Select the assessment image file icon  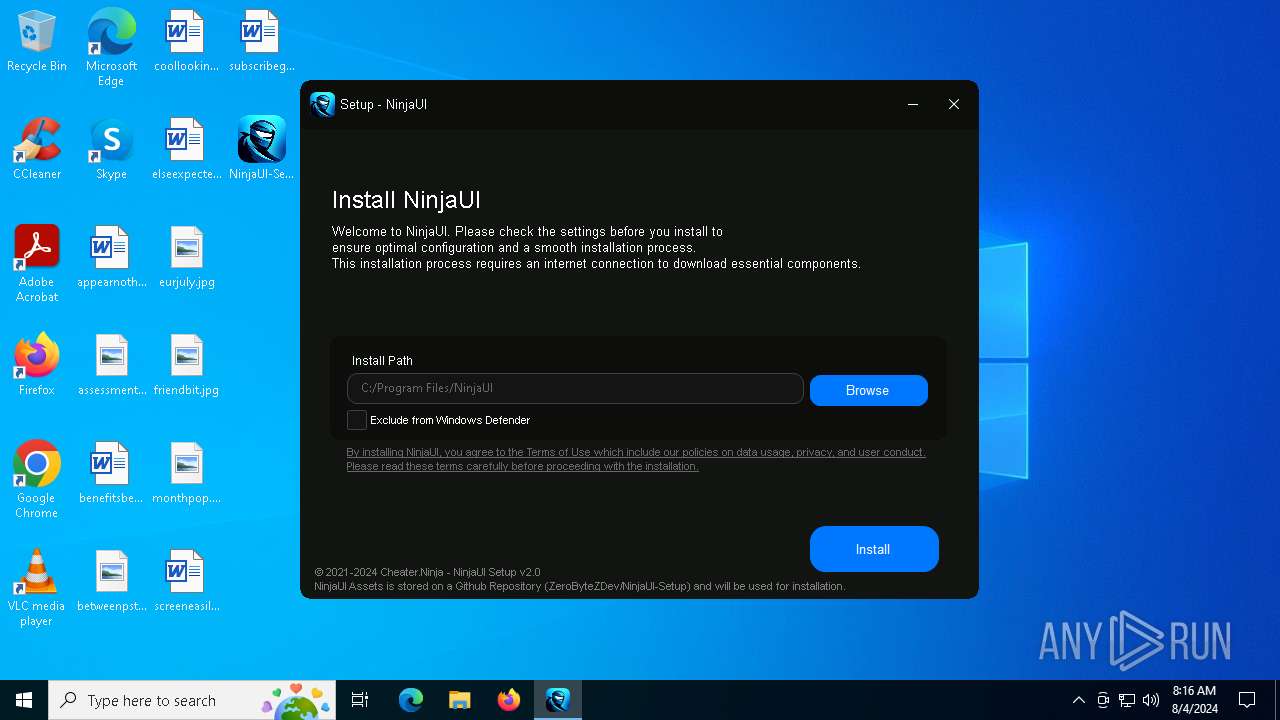tap(111, 366)
